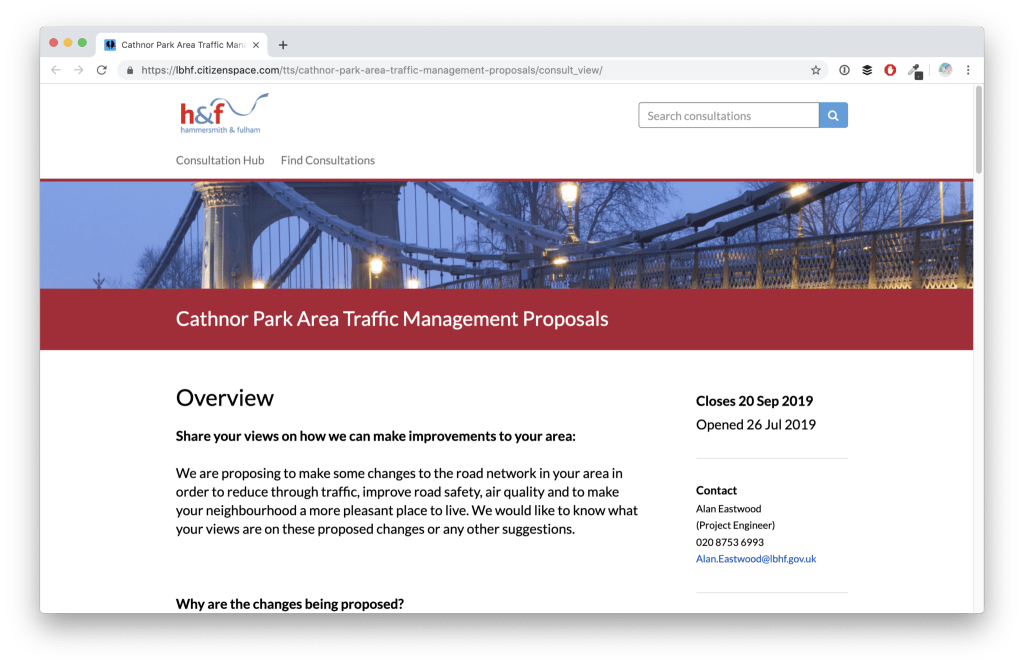Click the blue search magnifier button

click(x=833, y=116)
